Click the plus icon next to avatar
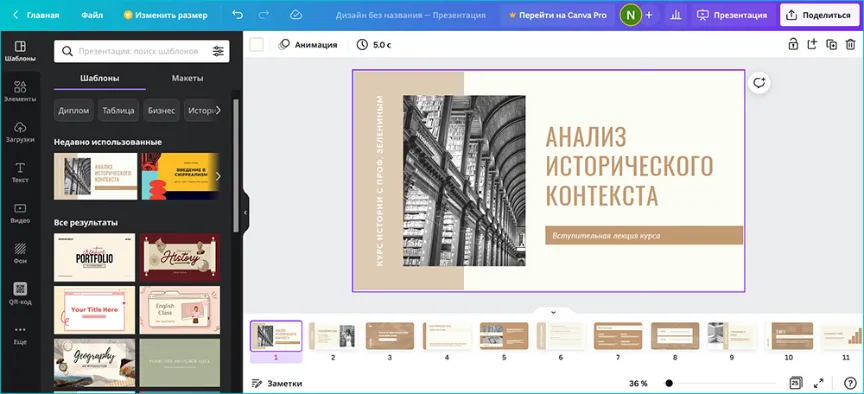The width and height of the screenshot is (864, 394). (649, 15)
